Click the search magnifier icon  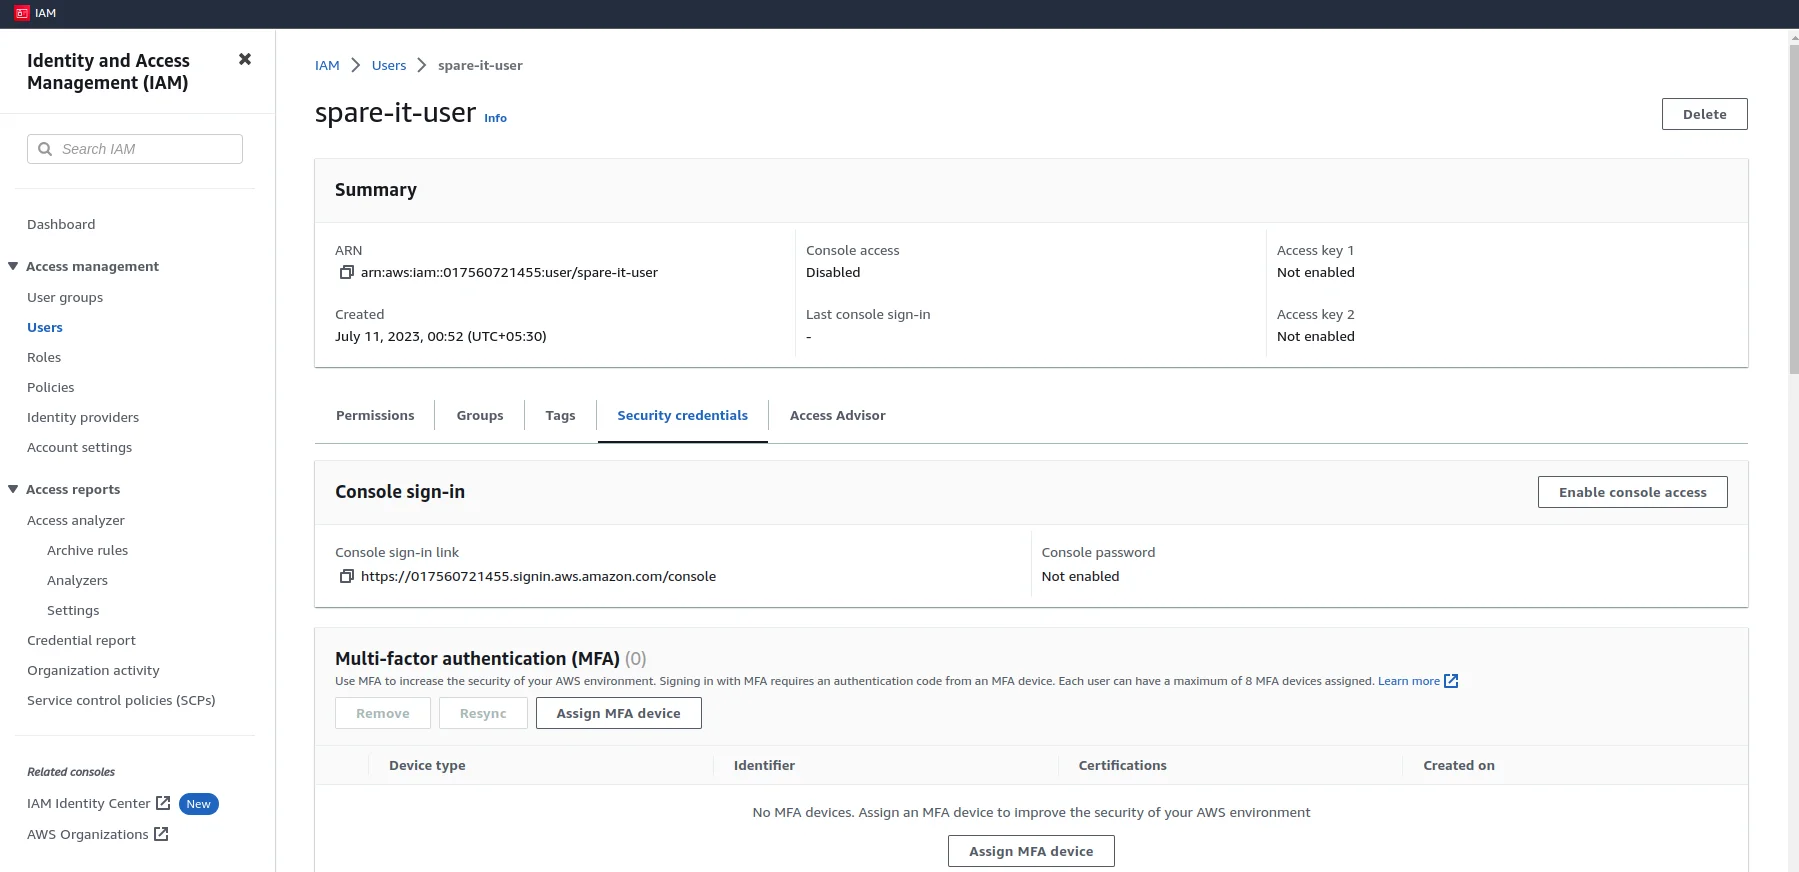pos(45,149)
